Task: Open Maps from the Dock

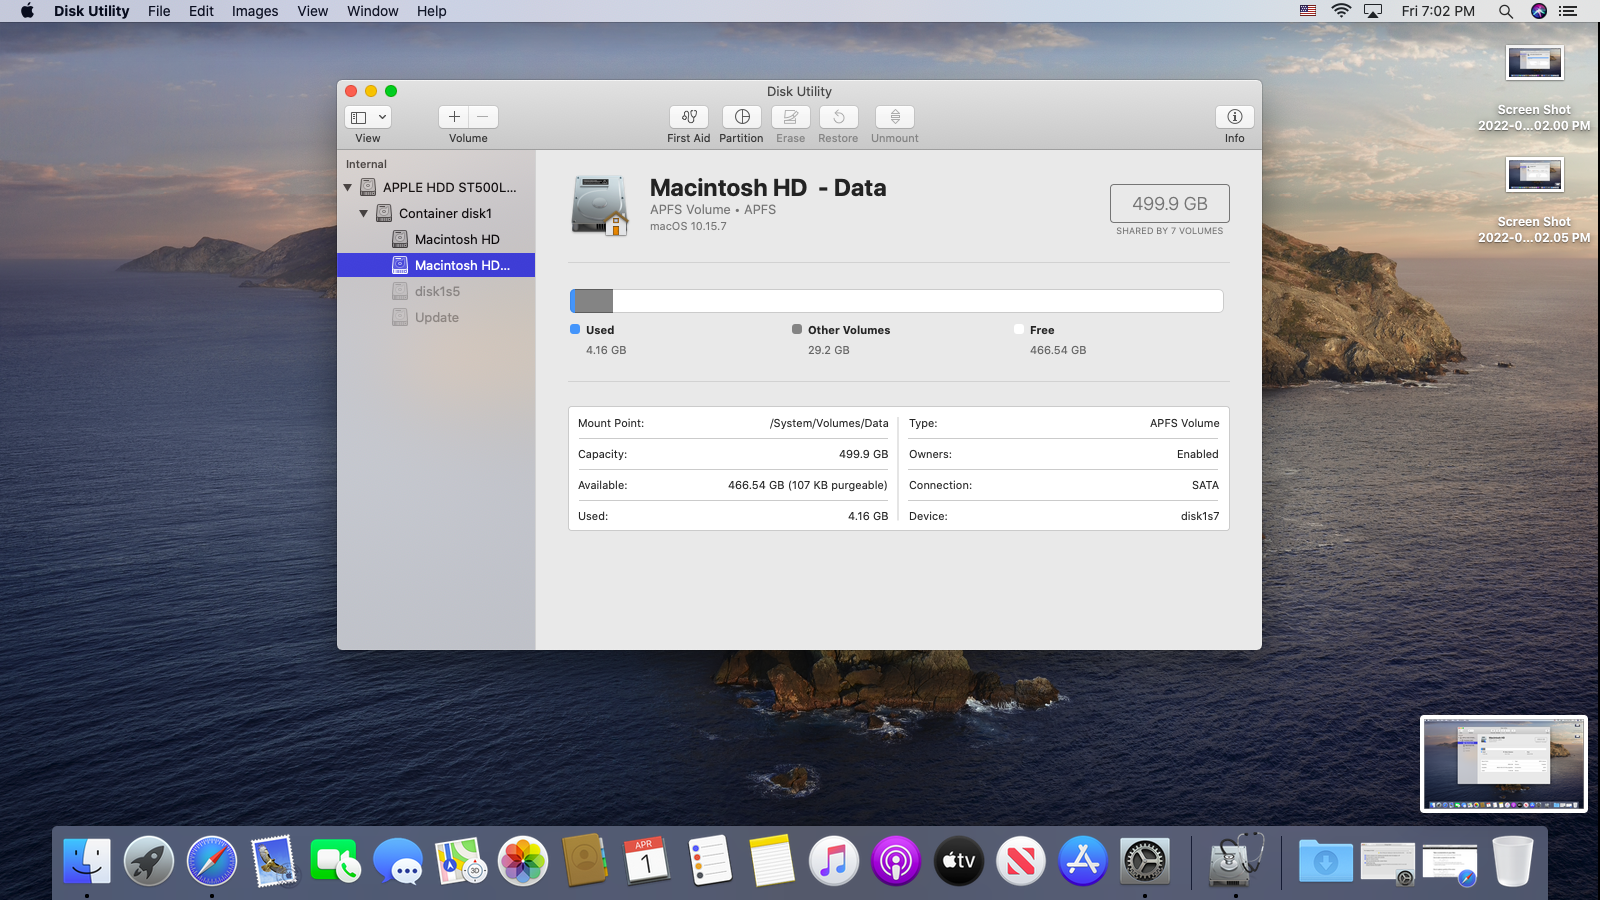Action: coord(461,861)
